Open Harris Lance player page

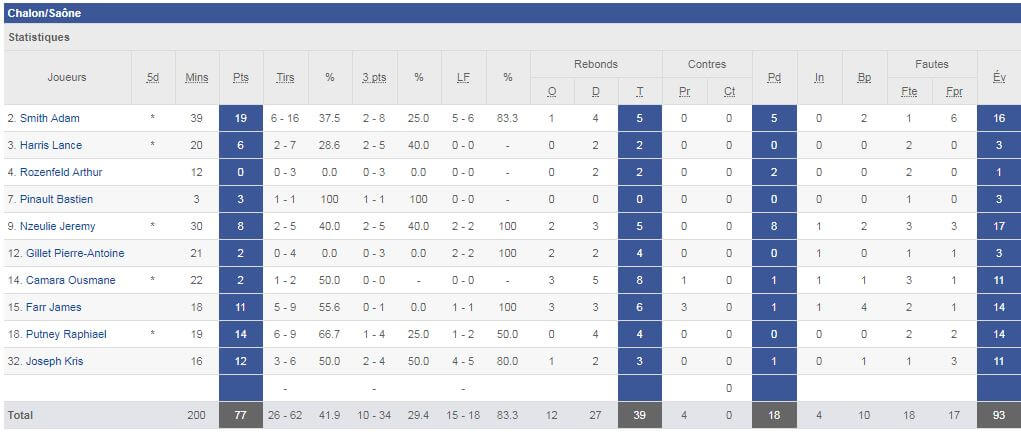coord(51,145)
